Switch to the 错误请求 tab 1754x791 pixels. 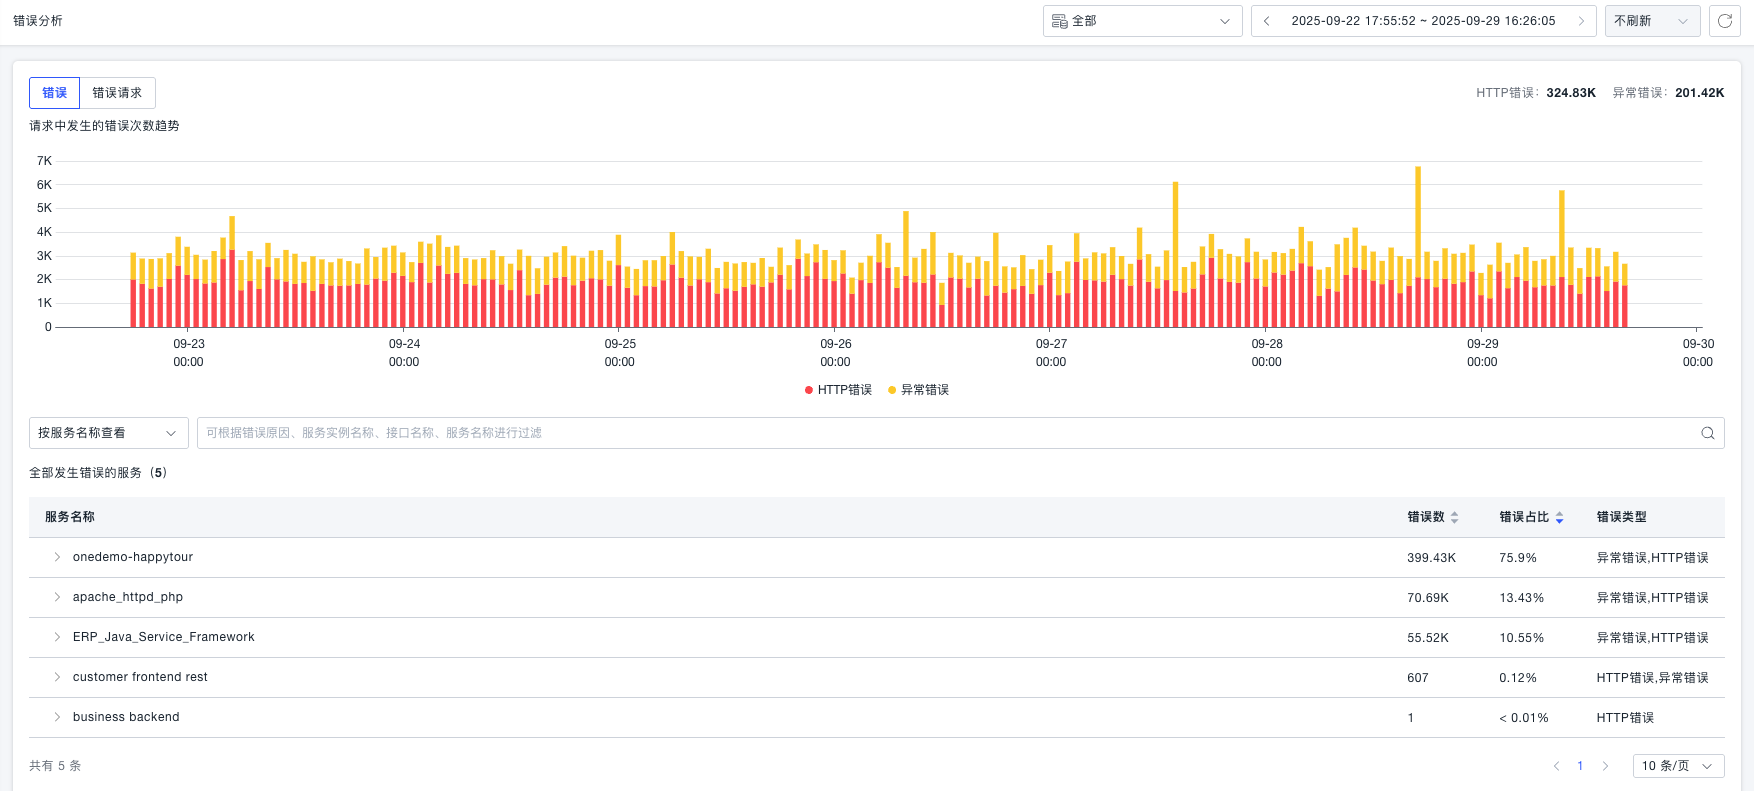(x=117, y=93)
